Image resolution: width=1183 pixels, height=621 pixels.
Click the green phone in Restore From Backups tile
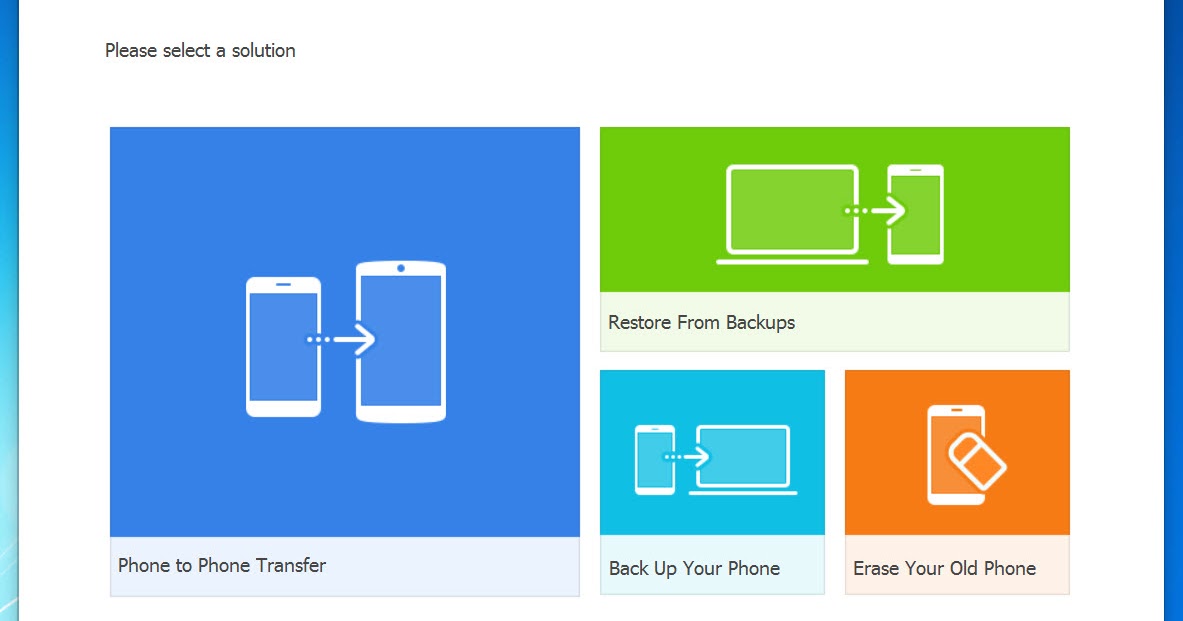pos(916,213)
